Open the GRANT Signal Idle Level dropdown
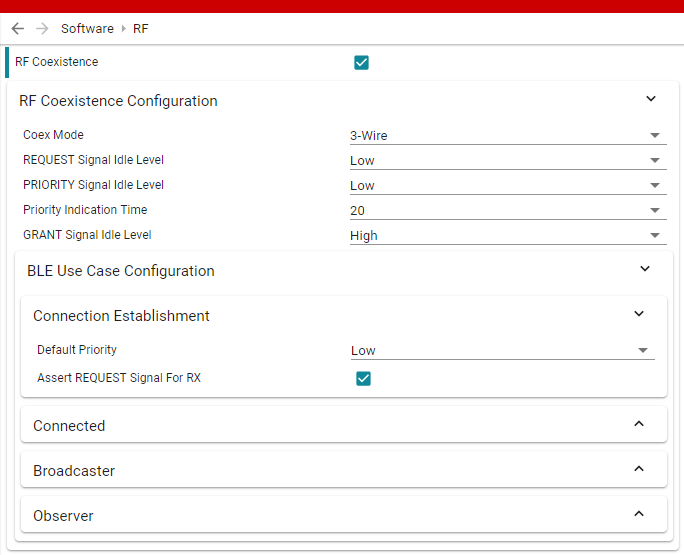 (508, 236)
